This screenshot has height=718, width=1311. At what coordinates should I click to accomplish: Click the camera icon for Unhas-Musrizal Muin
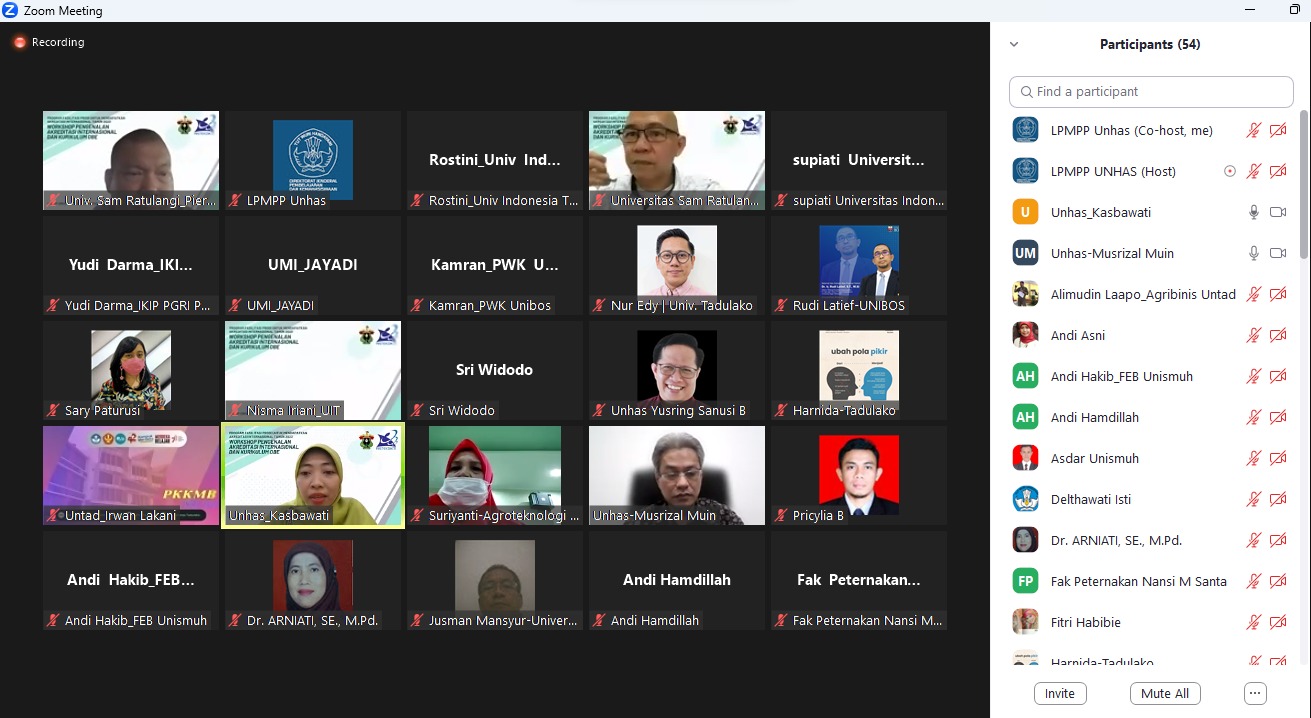[1277, 253]
